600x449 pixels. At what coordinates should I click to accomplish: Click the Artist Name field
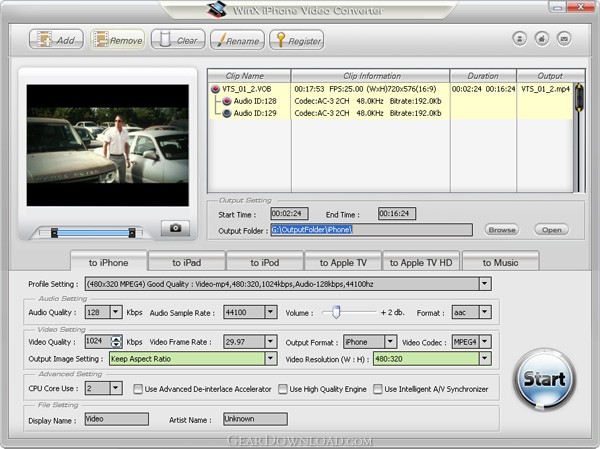(x=255, y=419)
